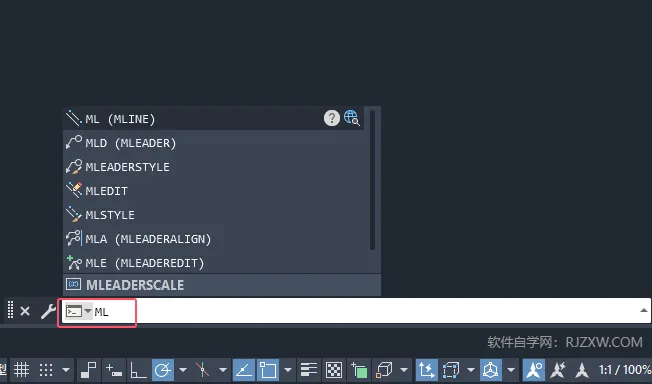
Task: Click the lineweight display icon
Action: (309, 369)
